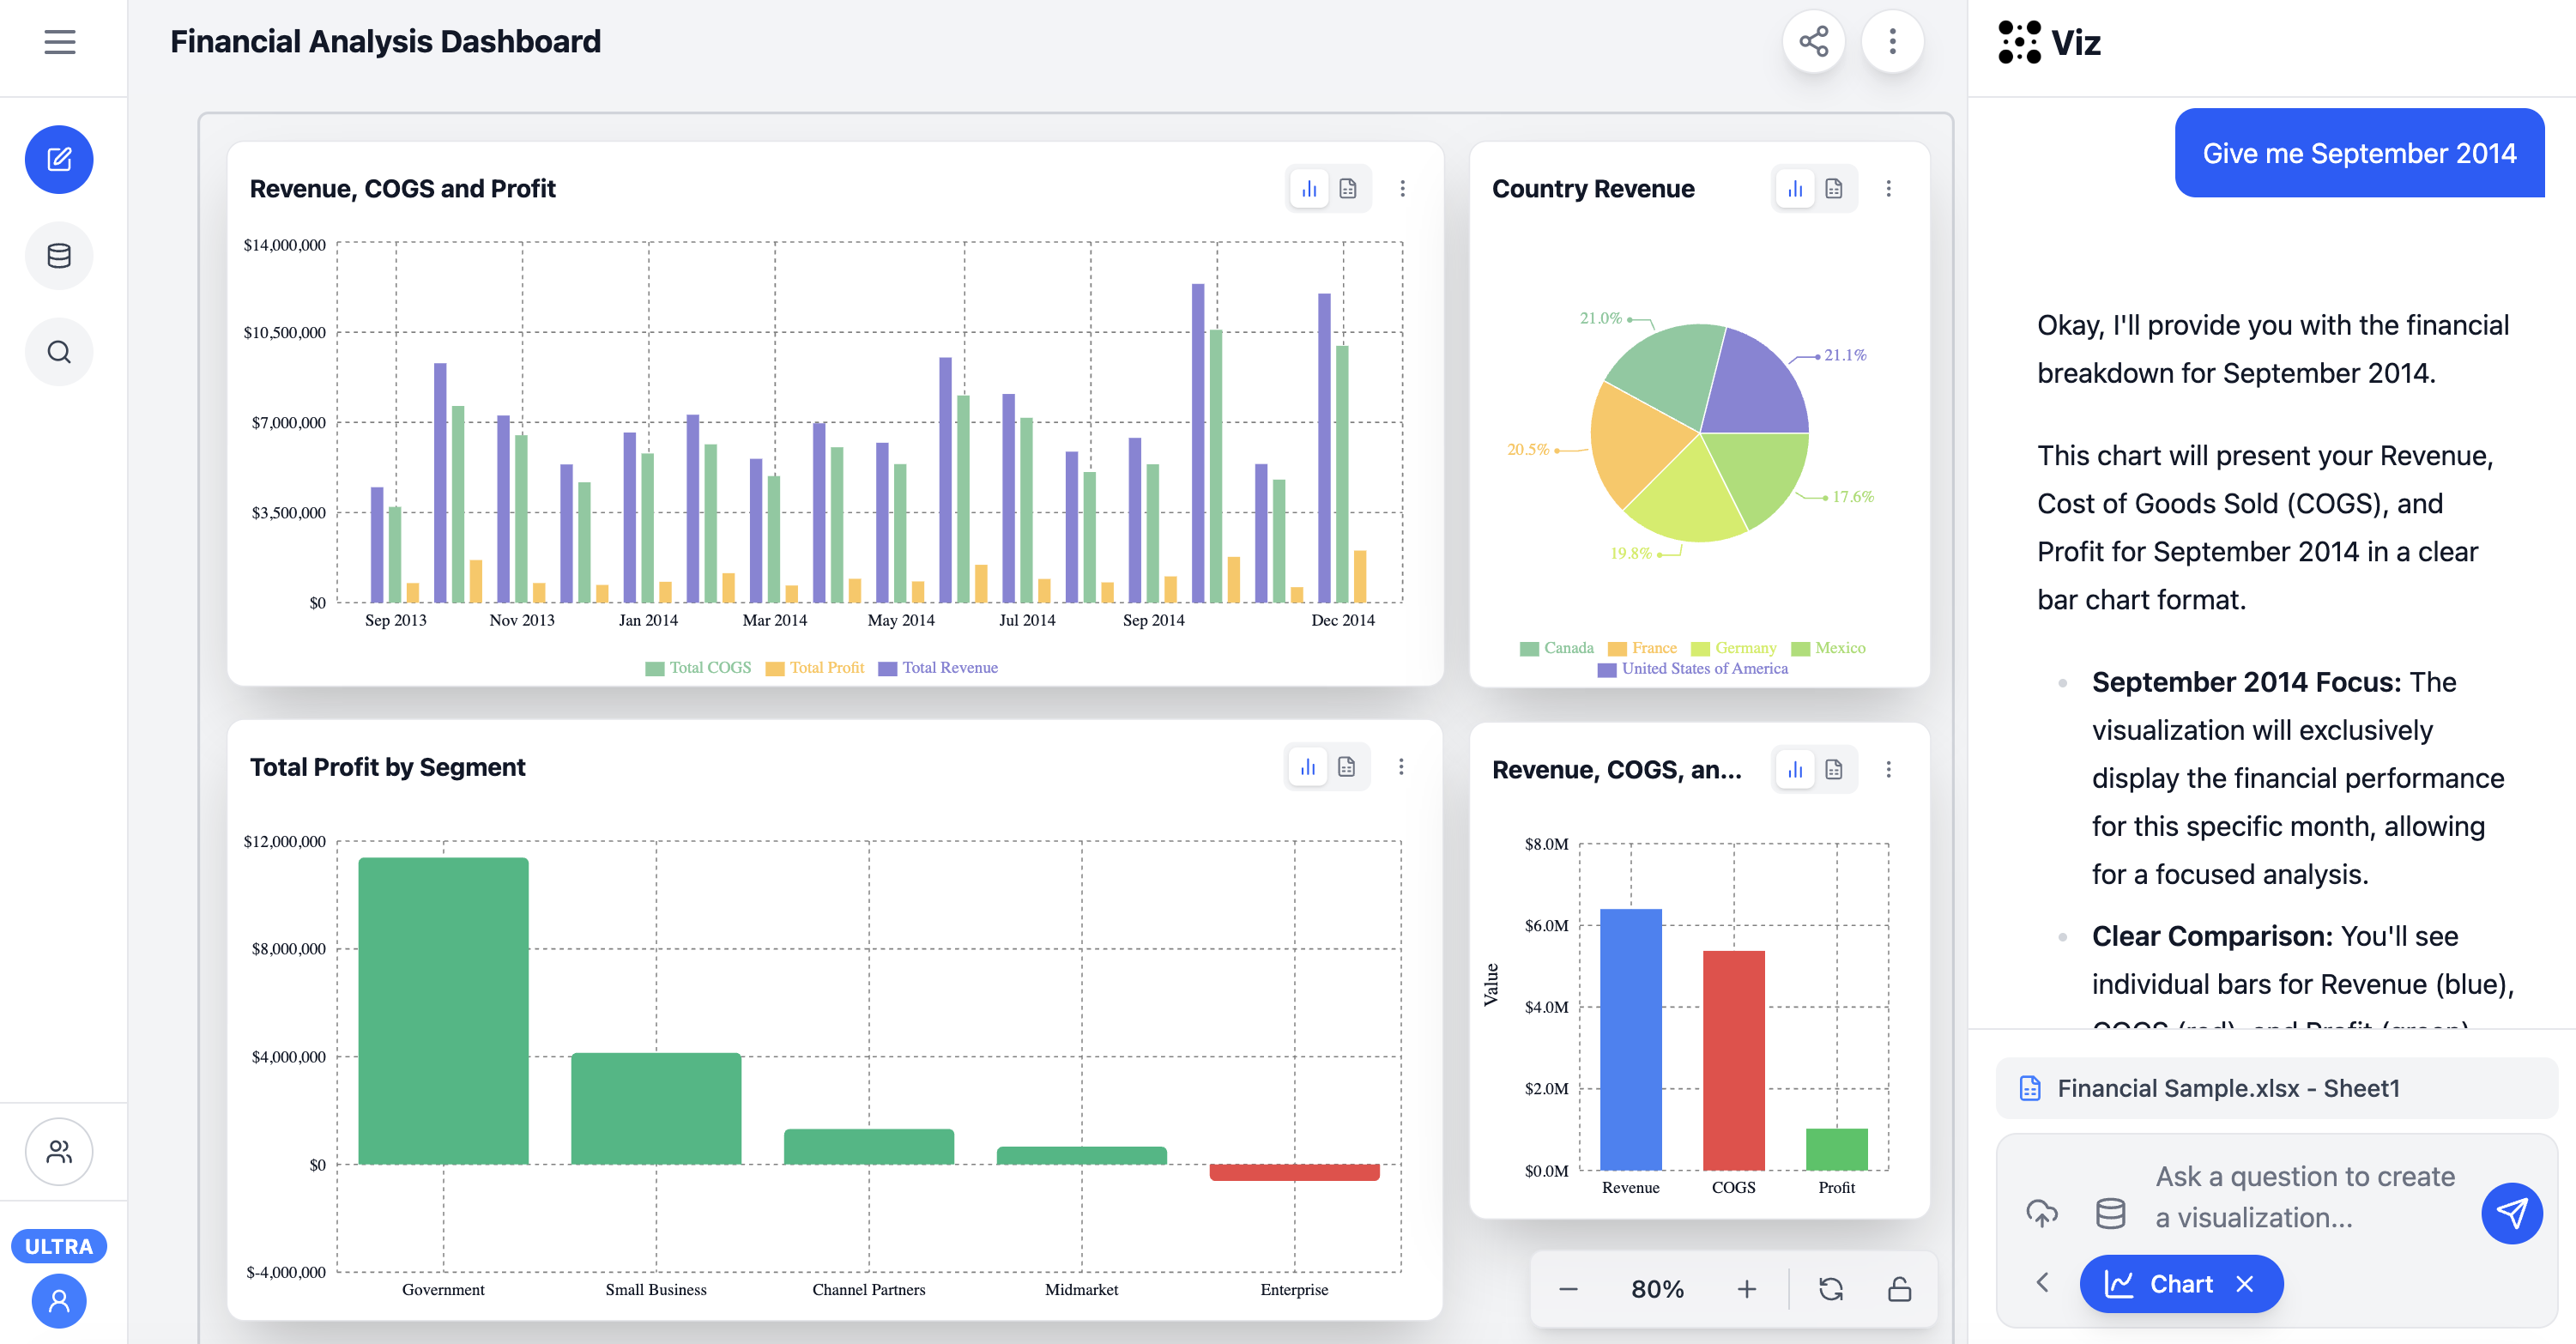2576x1344 pixels.
Task: Reset dashboard zoom with refresh icon
Action: 1831,1289
